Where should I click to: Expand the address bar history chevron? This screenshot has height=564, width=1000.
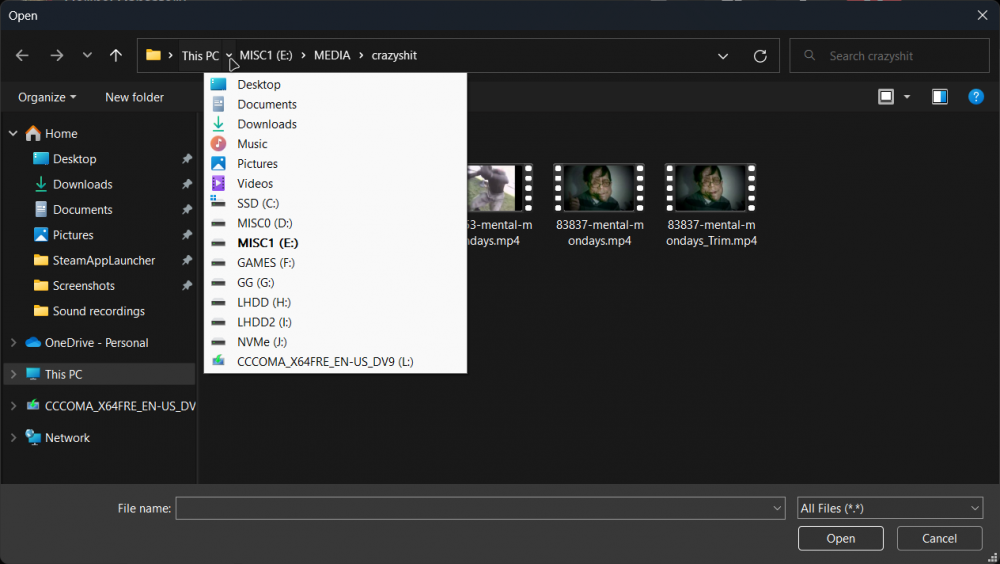point(723,56)
